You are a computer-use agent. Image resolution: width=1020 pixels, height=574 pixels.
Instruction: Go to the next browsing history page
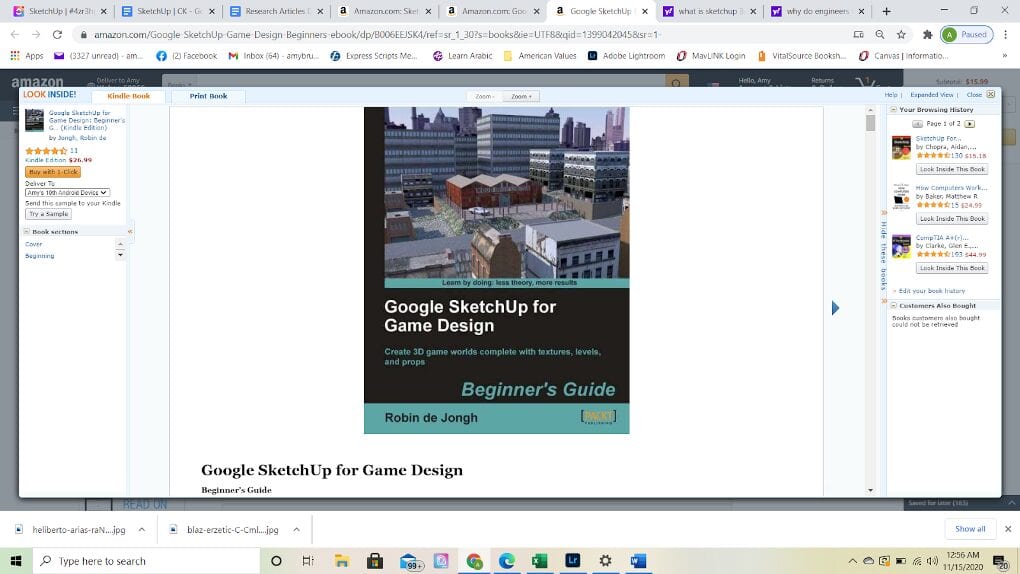coord(969,124)
